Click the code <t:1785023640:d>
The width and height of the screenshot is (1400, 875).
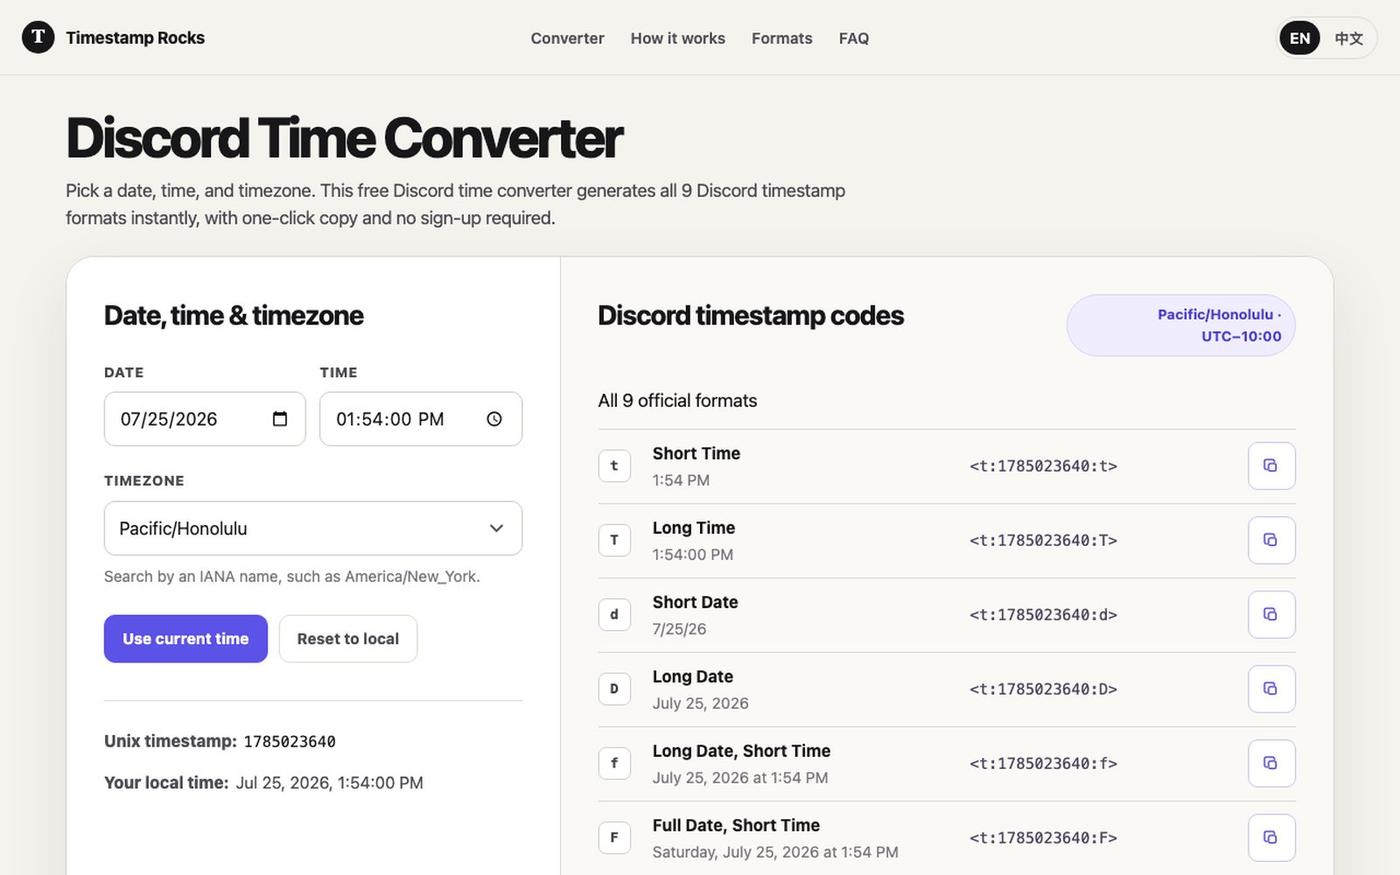pyautogui.click(x=1043, y=614)
